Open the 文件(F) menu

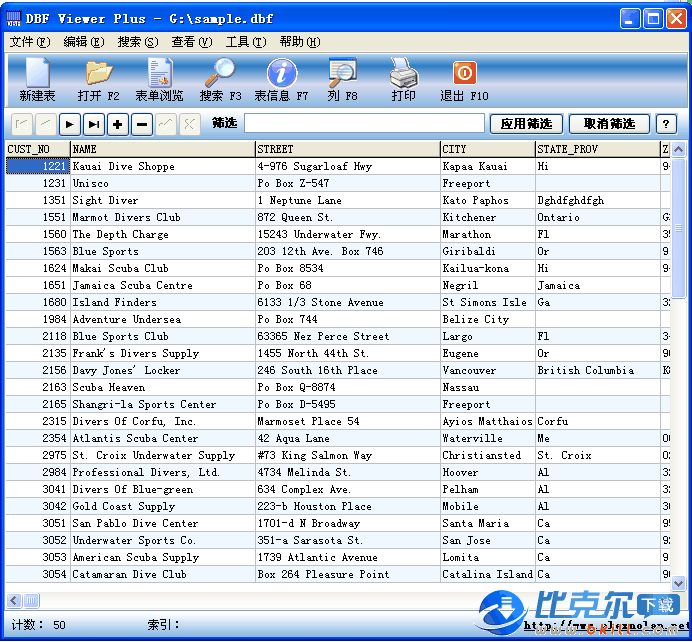pyautogui.click(x=30, y=42)
